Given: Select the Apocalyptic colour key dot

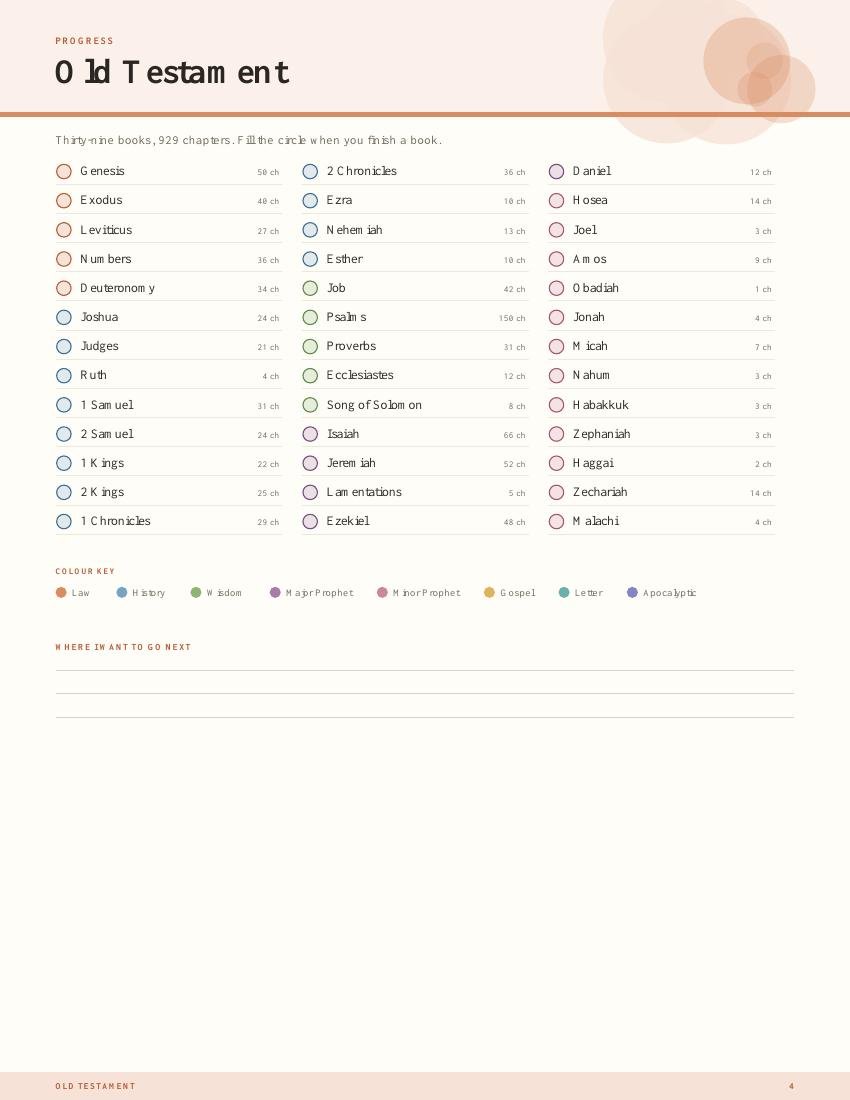Looking at the screenshot, I should [632, 593].
